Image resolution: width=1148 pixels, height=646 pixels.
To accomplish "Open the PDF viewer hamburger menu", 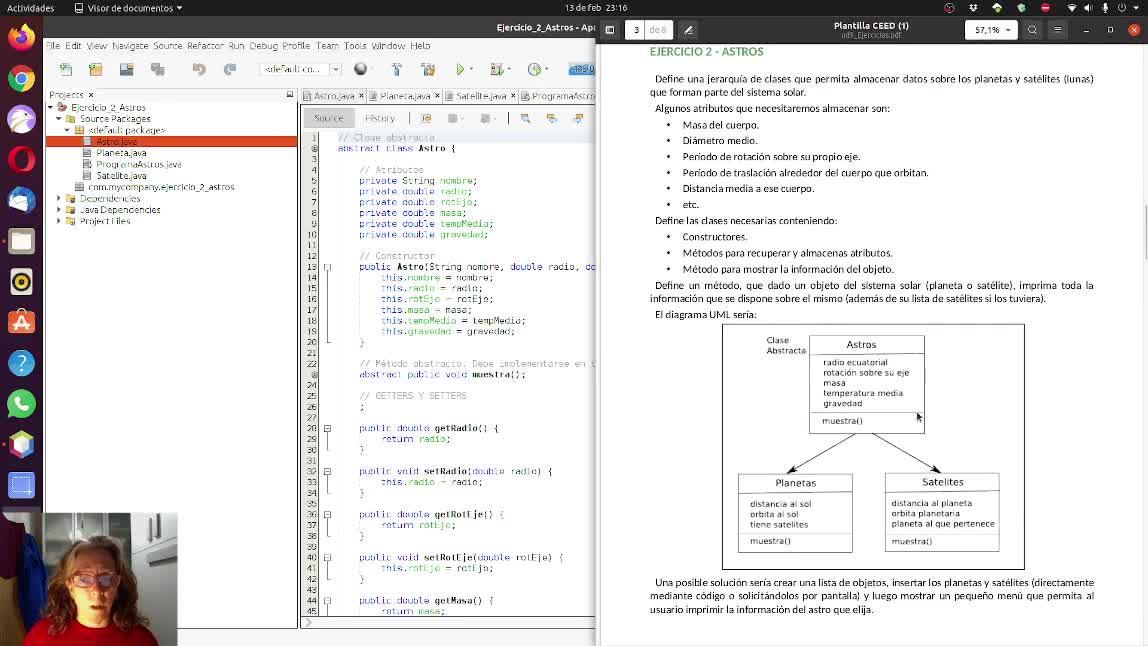I will pos(1057,30).
